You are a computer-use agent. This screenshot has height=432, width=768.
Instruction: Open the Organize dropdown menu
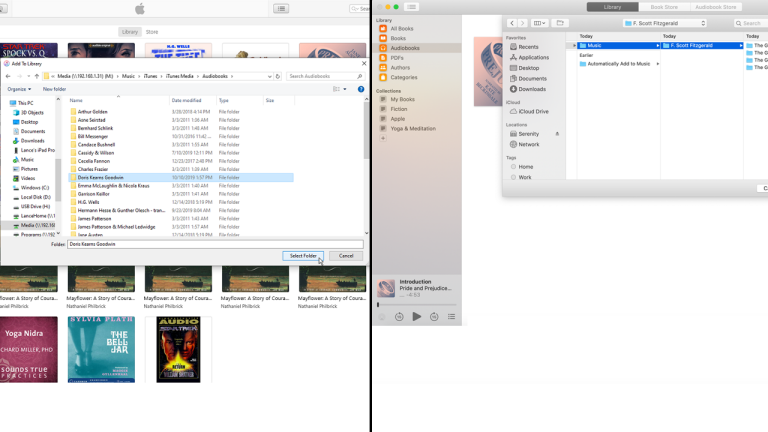(19, 89)
